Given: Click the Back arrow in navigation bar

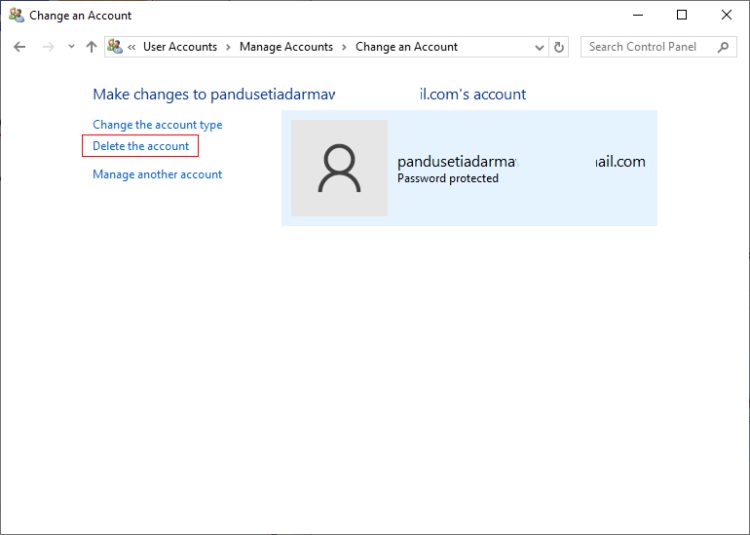Looking at the screenshot, I should click(x=20, y=47).
